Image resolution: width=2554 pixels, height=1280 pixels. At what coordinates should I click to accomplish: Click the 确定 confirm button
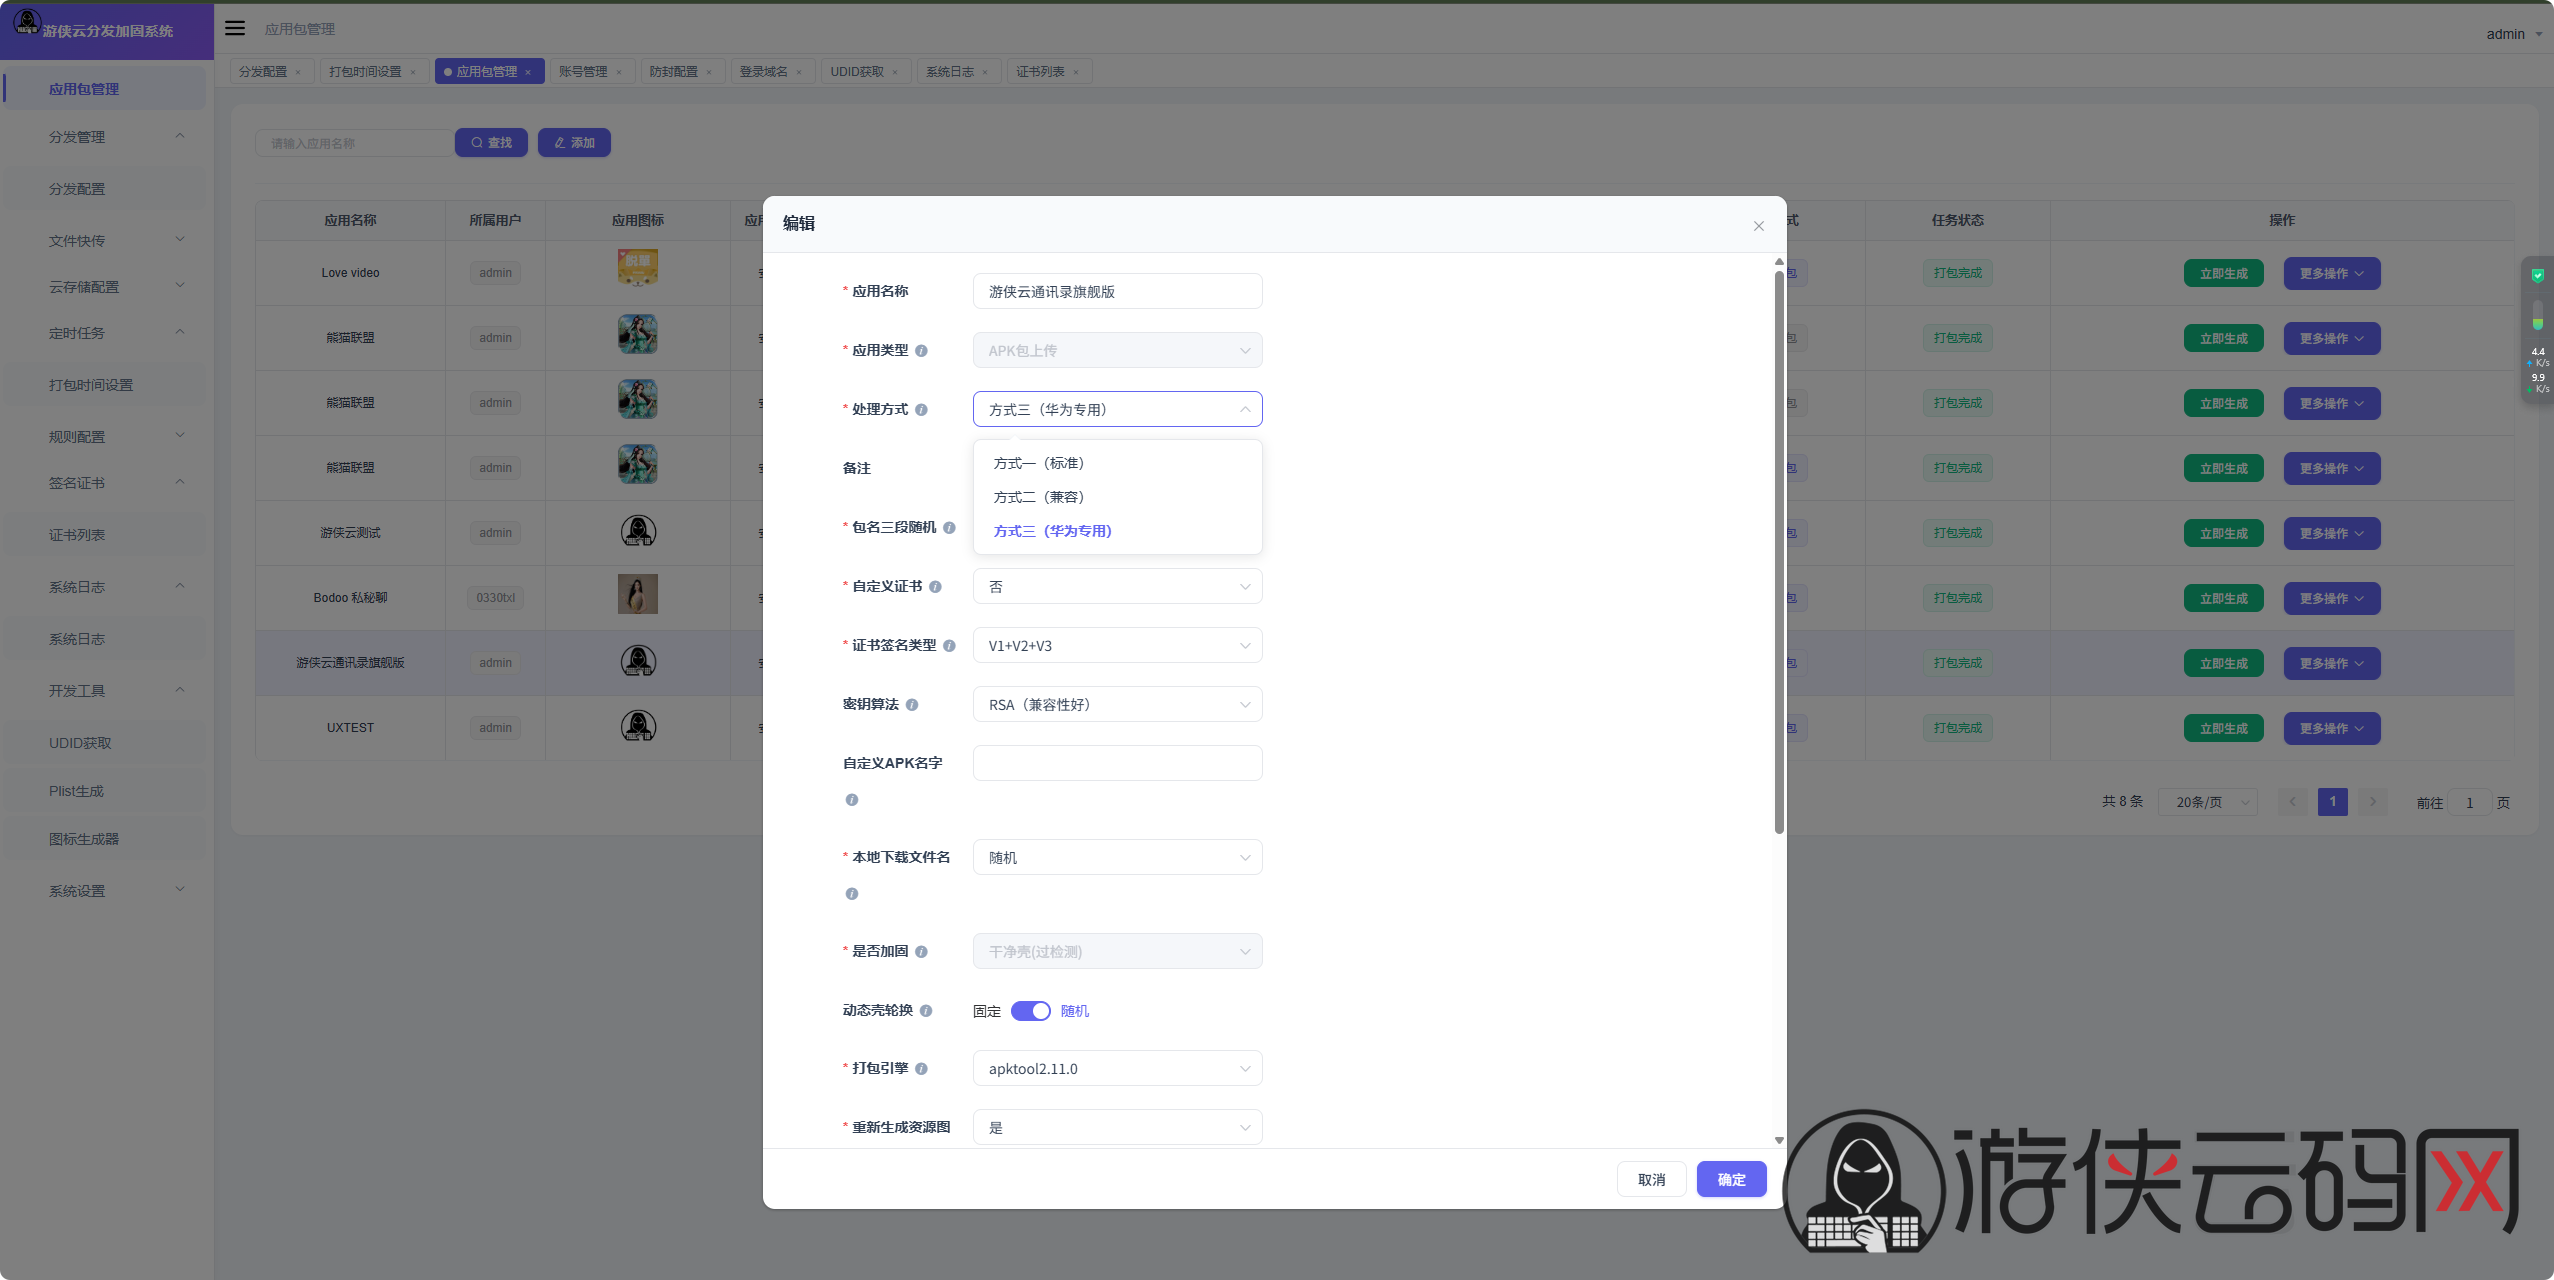coord(1731,1180)
